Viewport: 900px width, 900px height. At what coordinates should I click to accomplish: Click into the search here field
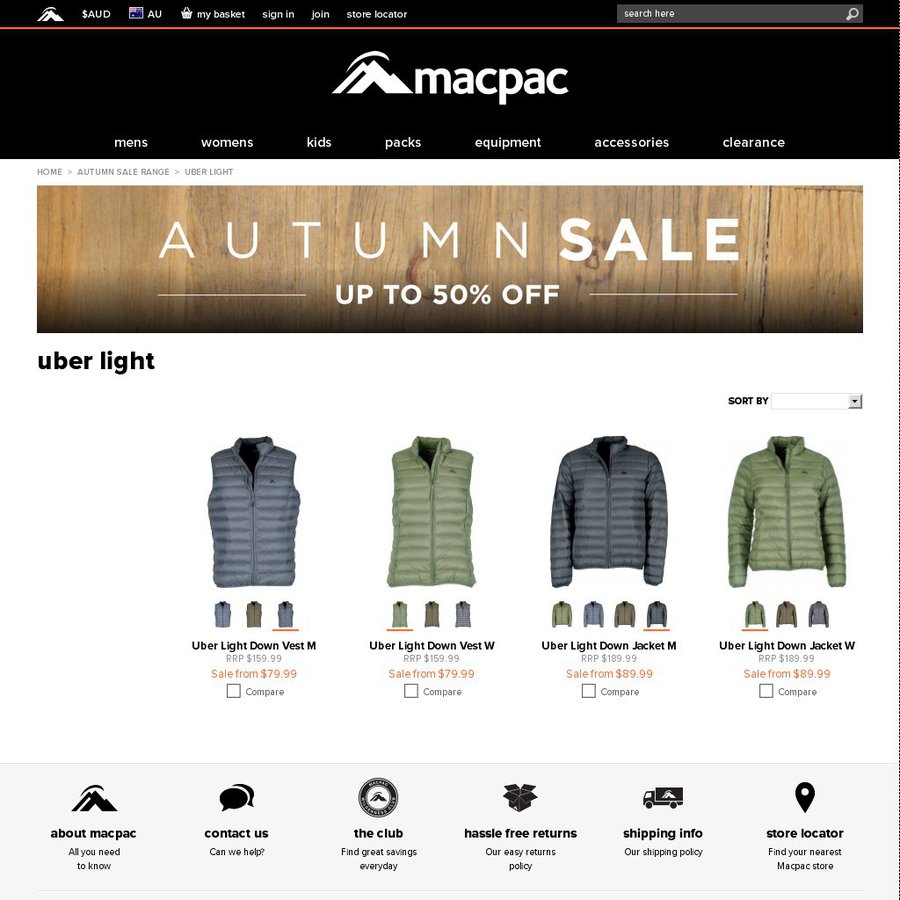tap(731, 14)
